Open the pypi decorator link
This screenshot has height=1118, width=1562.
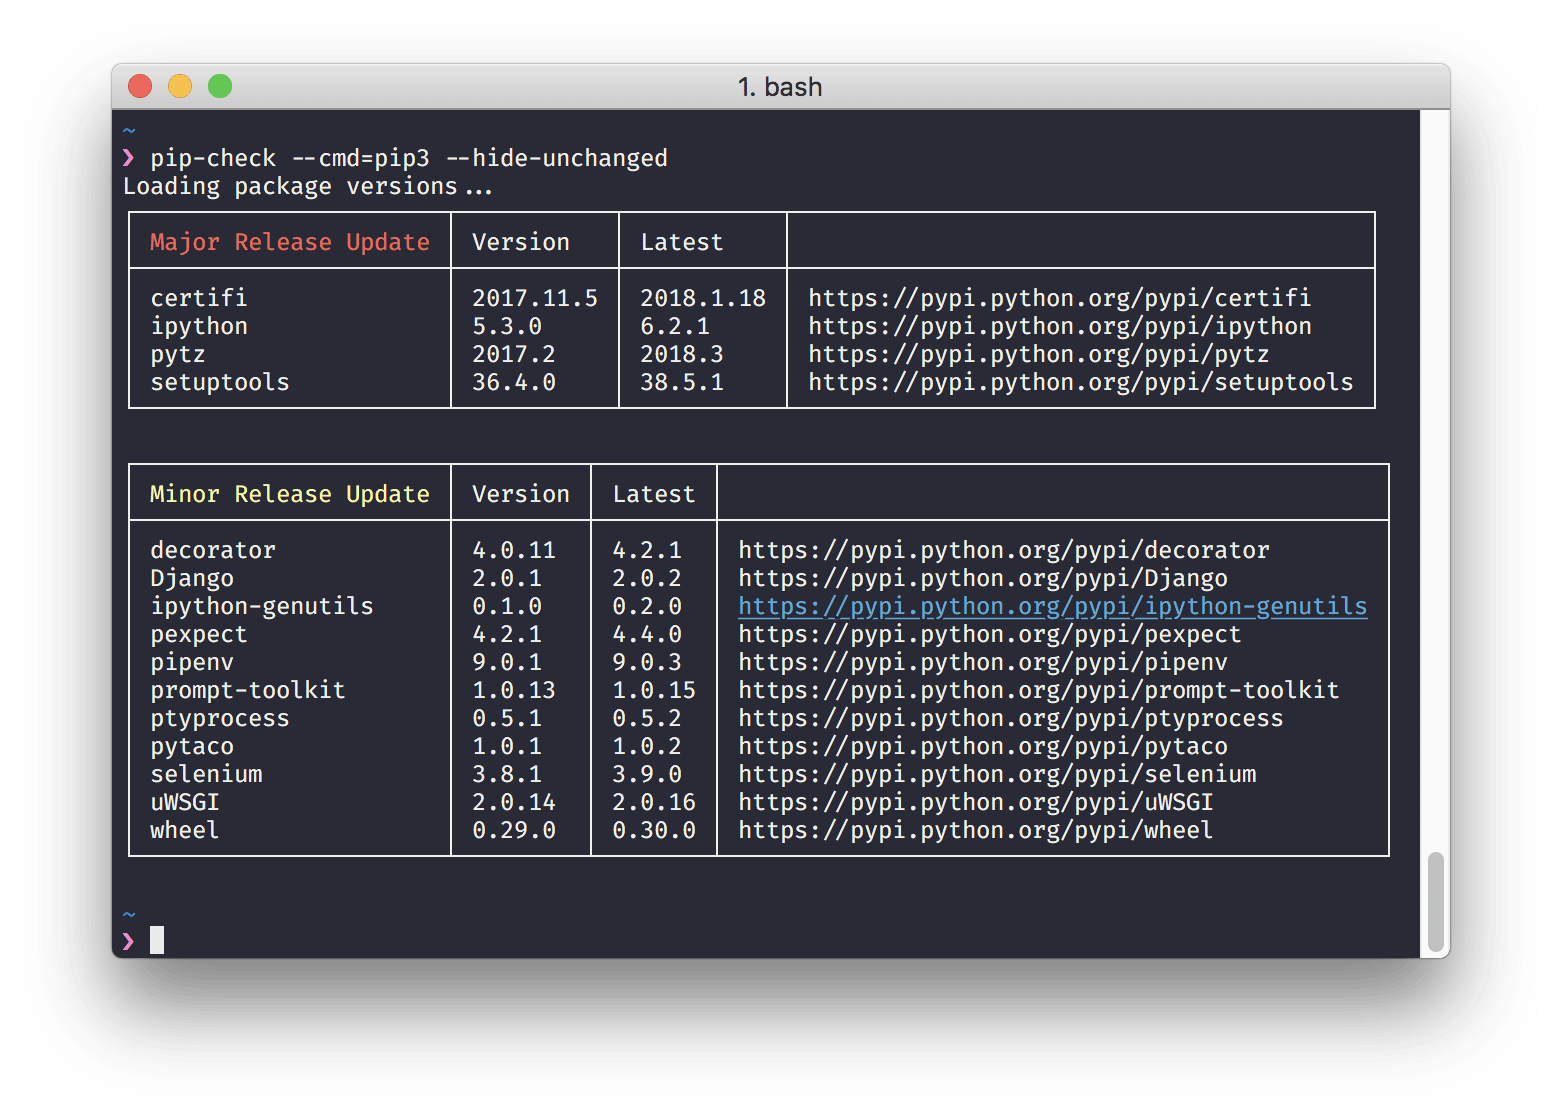point(1003,549)
